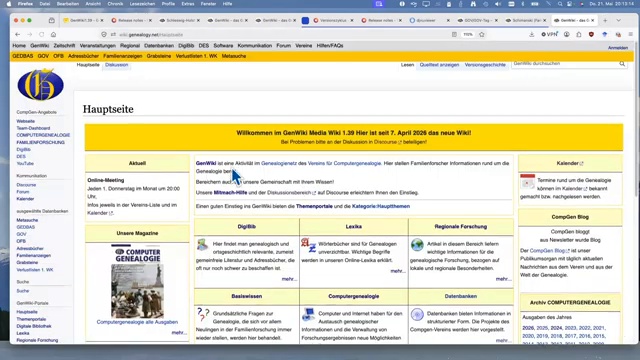The height and width of the screenshot is (360, 640).
Task: Open Verlustlisten 1. WK in left sidebar
Action: tap(35, 270)
